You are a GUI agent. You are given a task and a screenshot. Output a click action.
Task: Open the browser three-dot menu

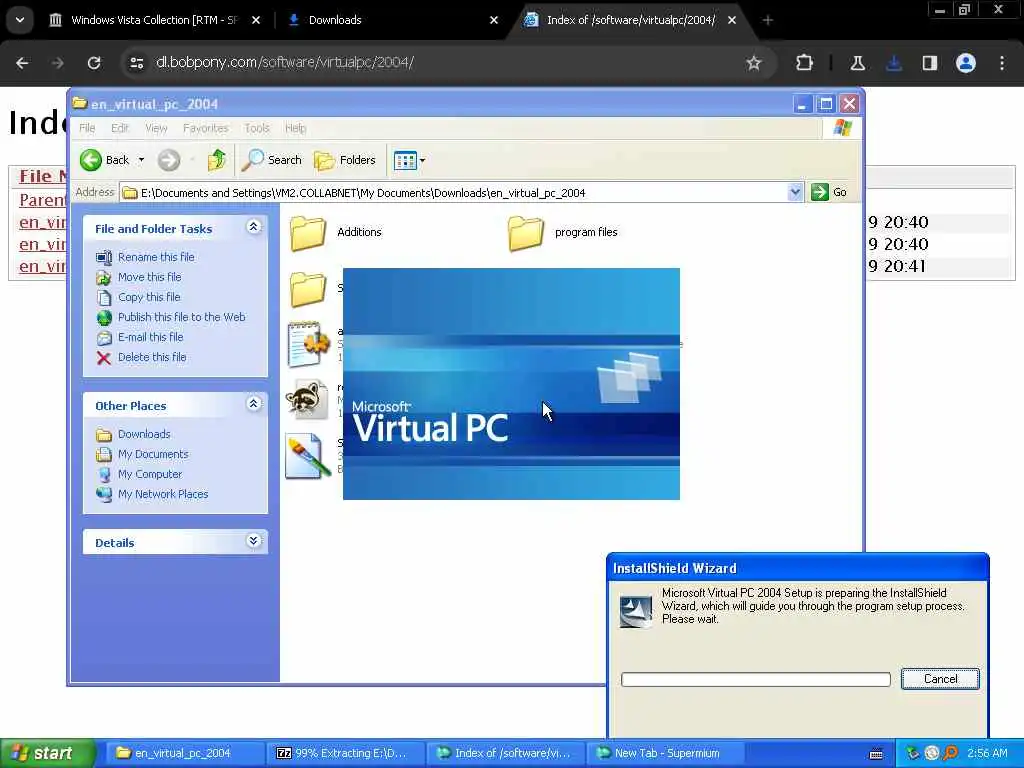pyautogui.click(x=1002, y=63)
